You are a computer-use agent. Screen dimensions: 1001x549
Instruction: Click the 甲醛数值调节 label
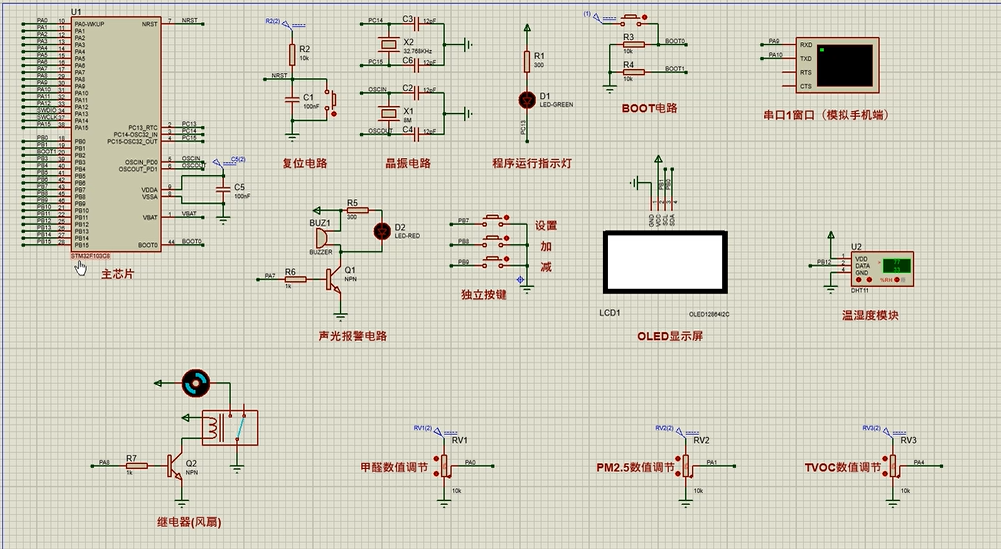pos(394,467)
